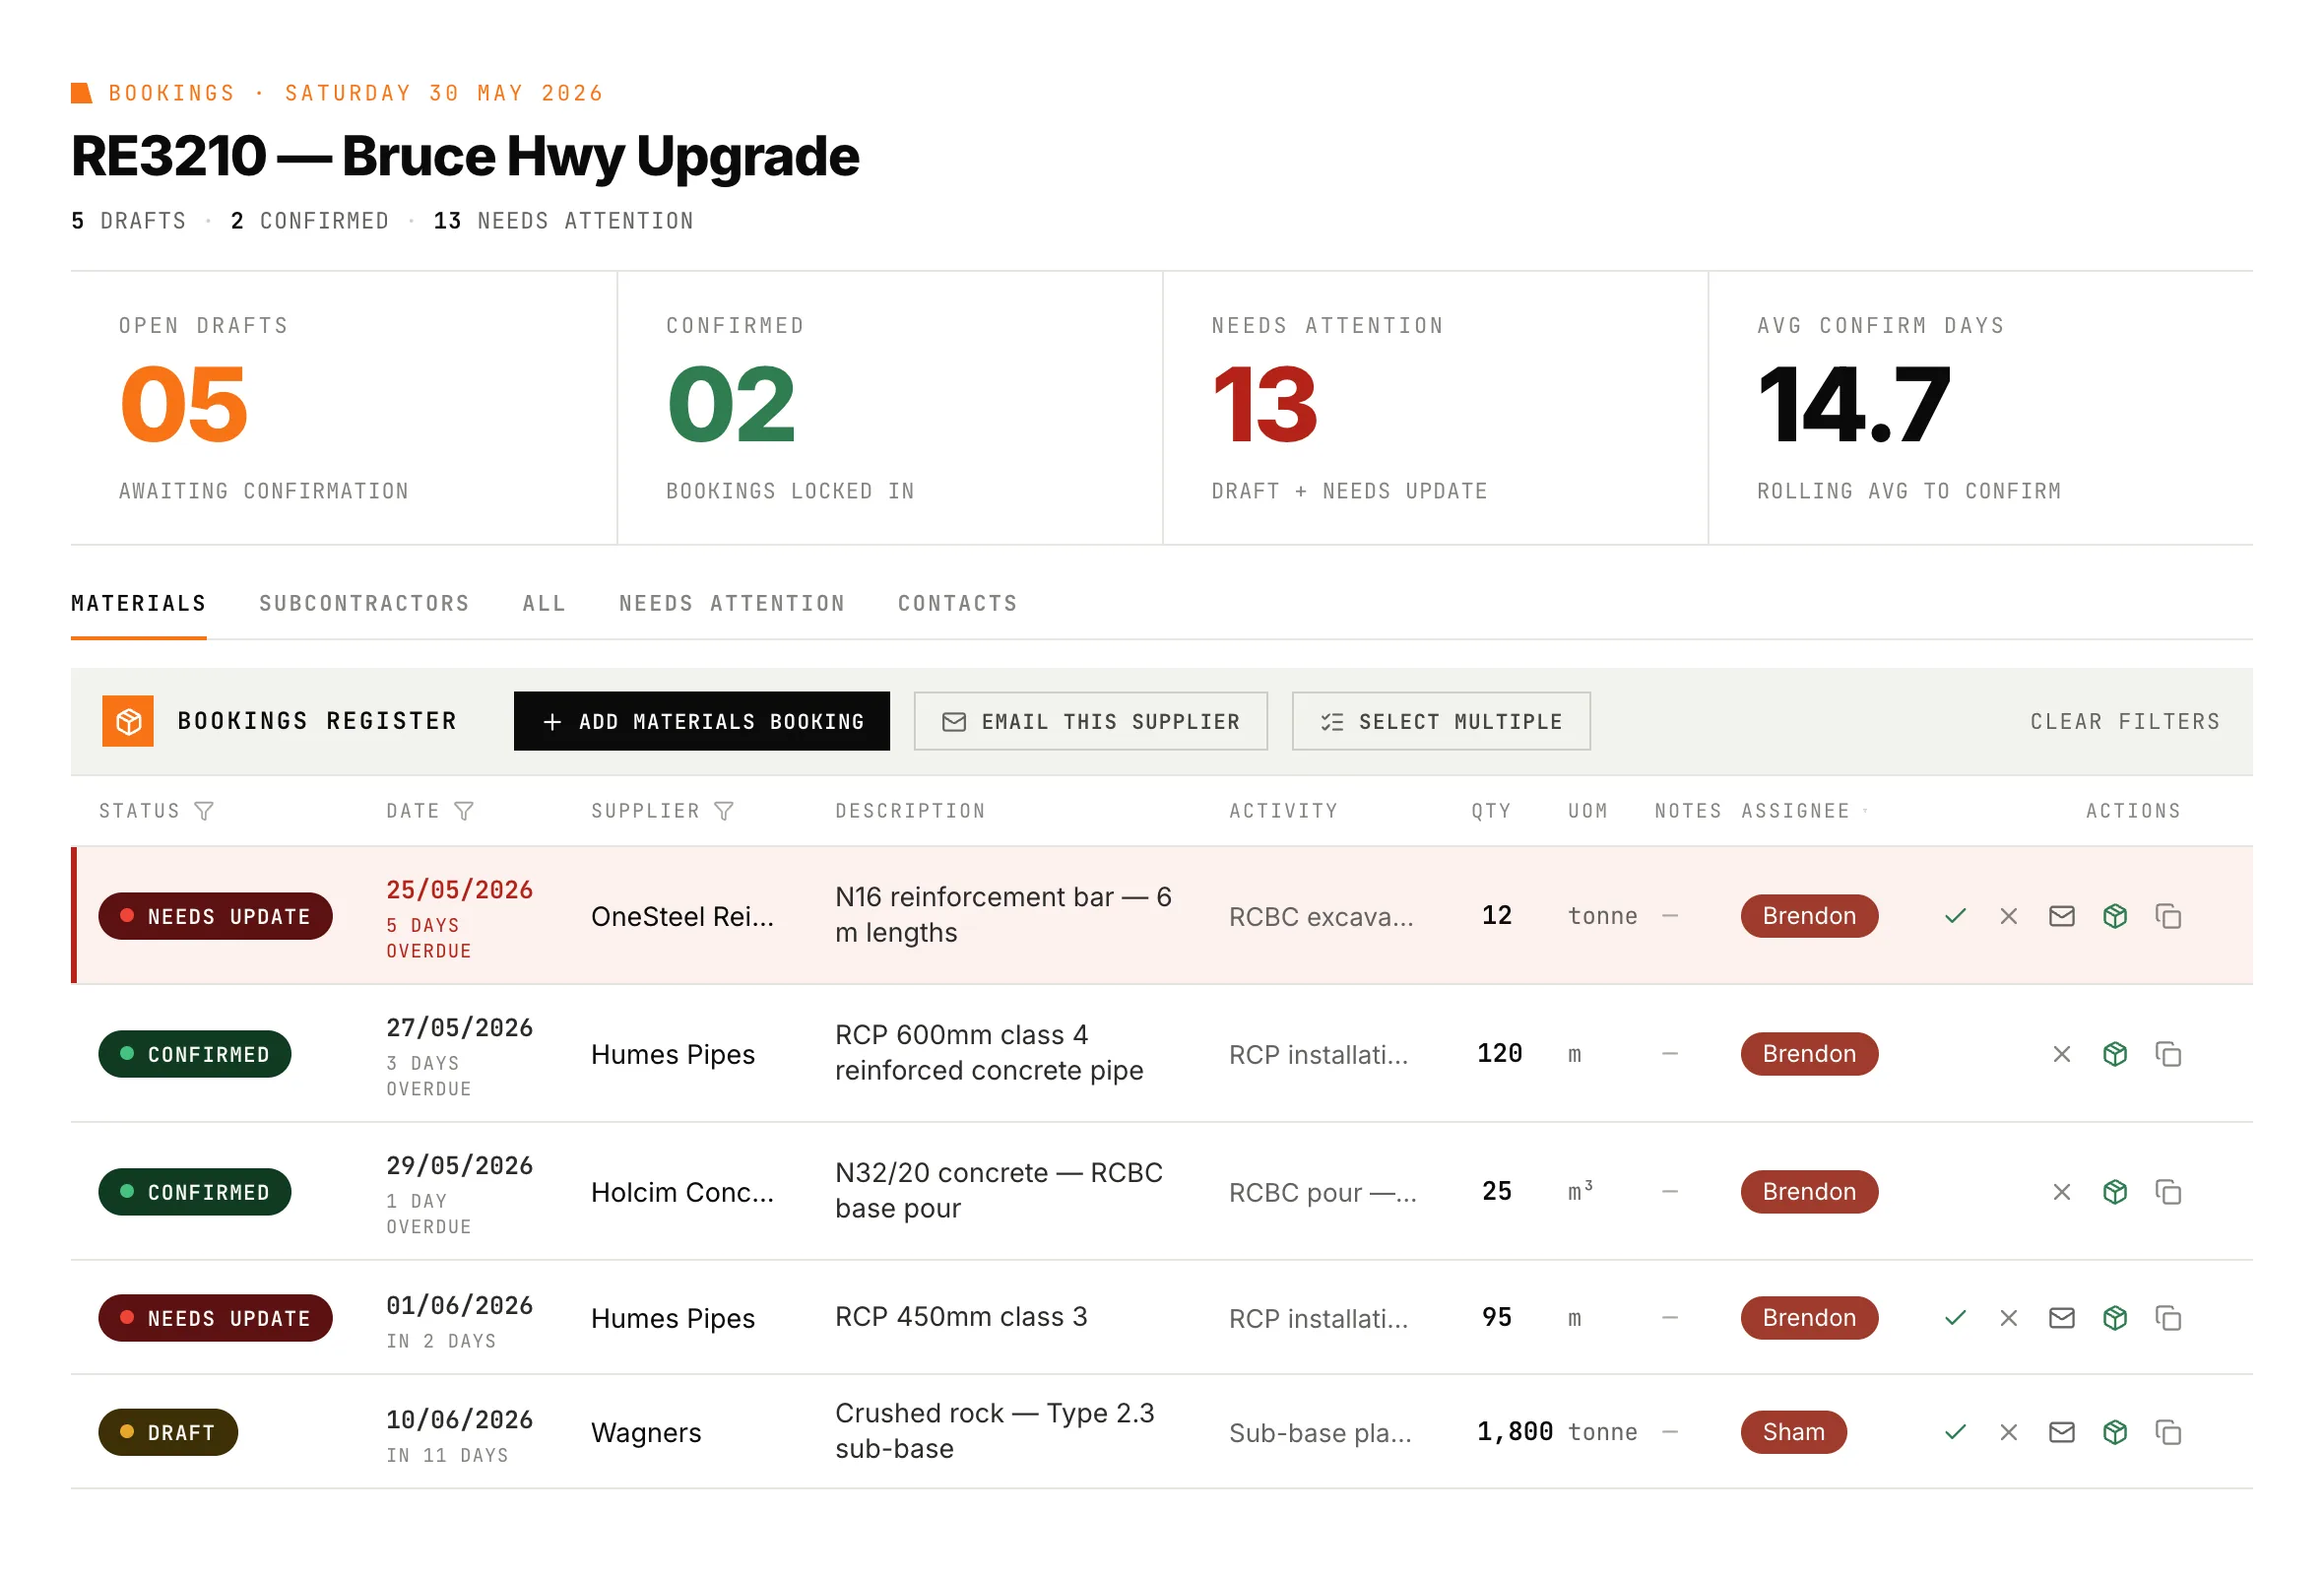
Task: Open the Supplier column filter
Action: (x=724, y=811)
